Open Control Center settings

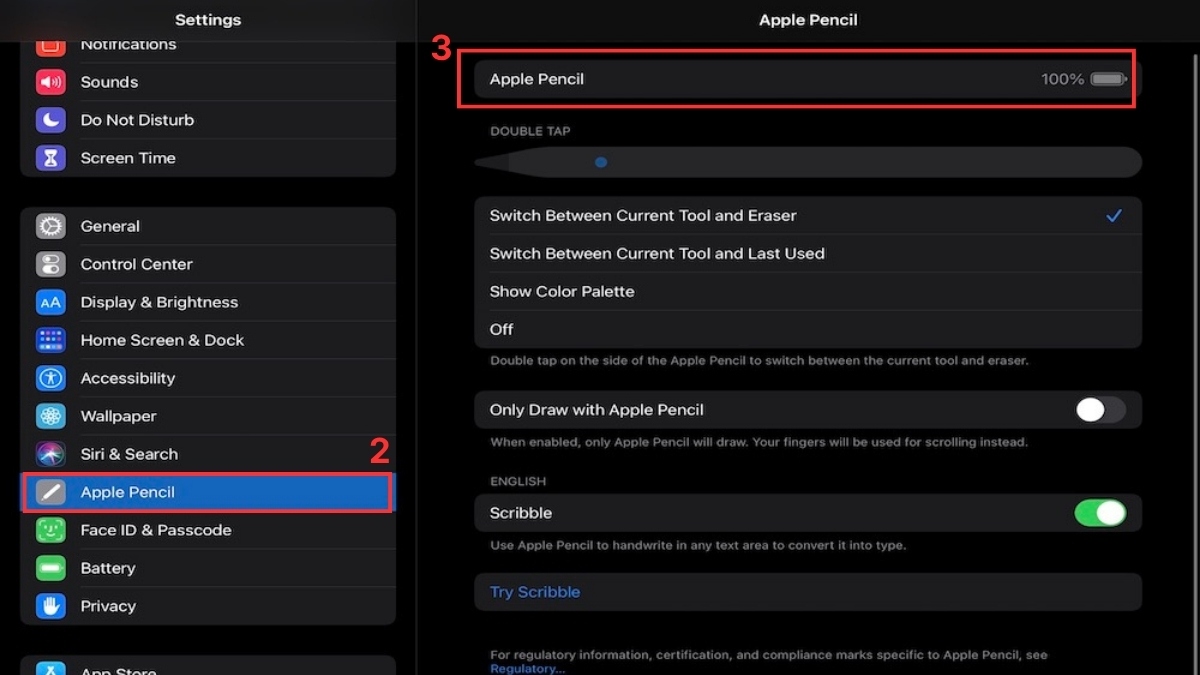pos(208,264)
